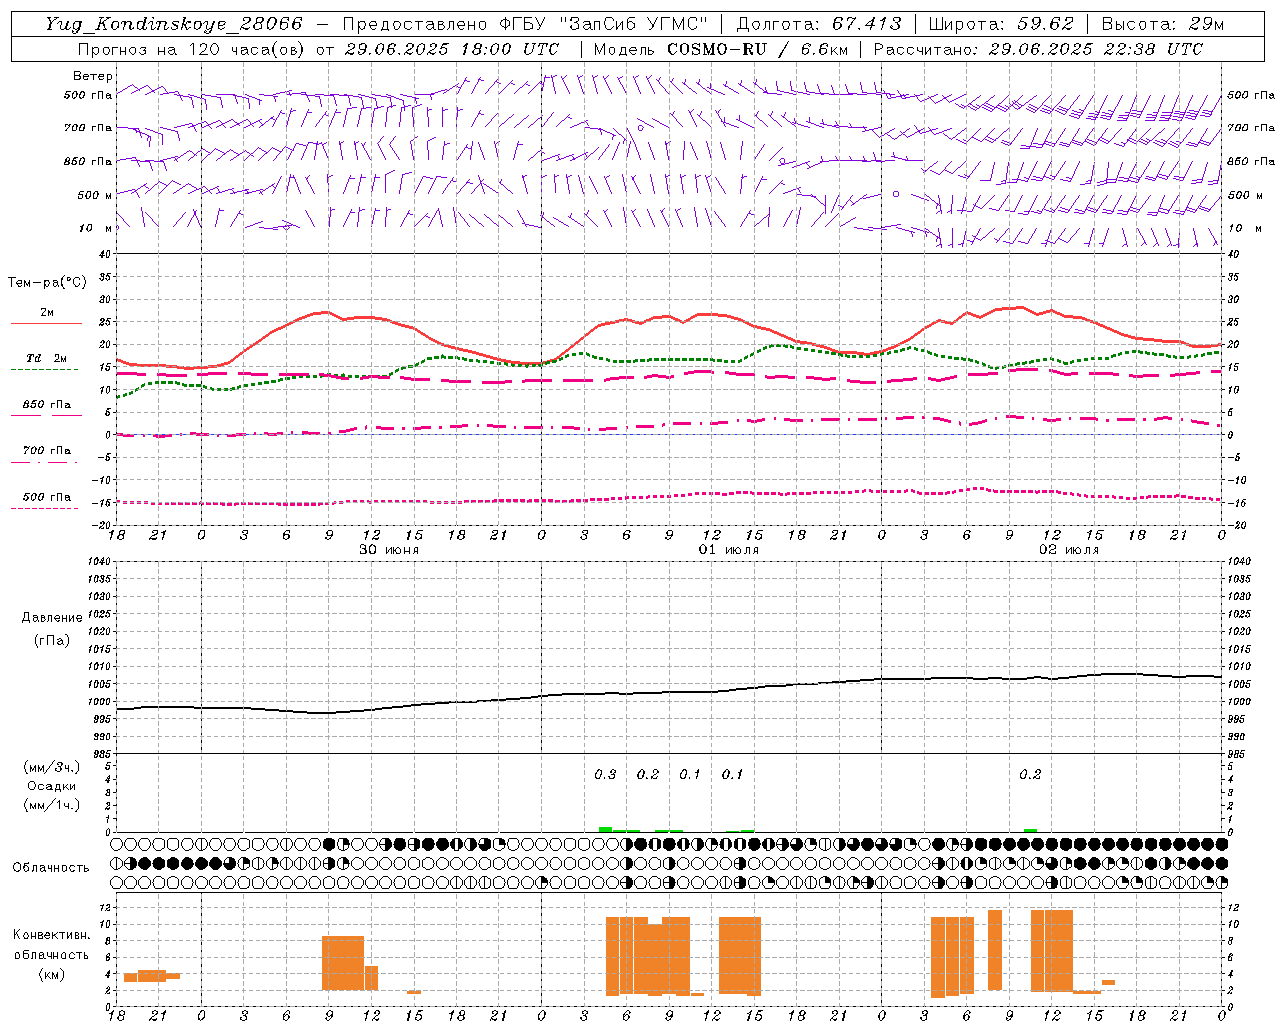The height and width of the screenshot is (1024, 1280).
Task: Click the date label 02 июля
Action: pos(1069,550)
